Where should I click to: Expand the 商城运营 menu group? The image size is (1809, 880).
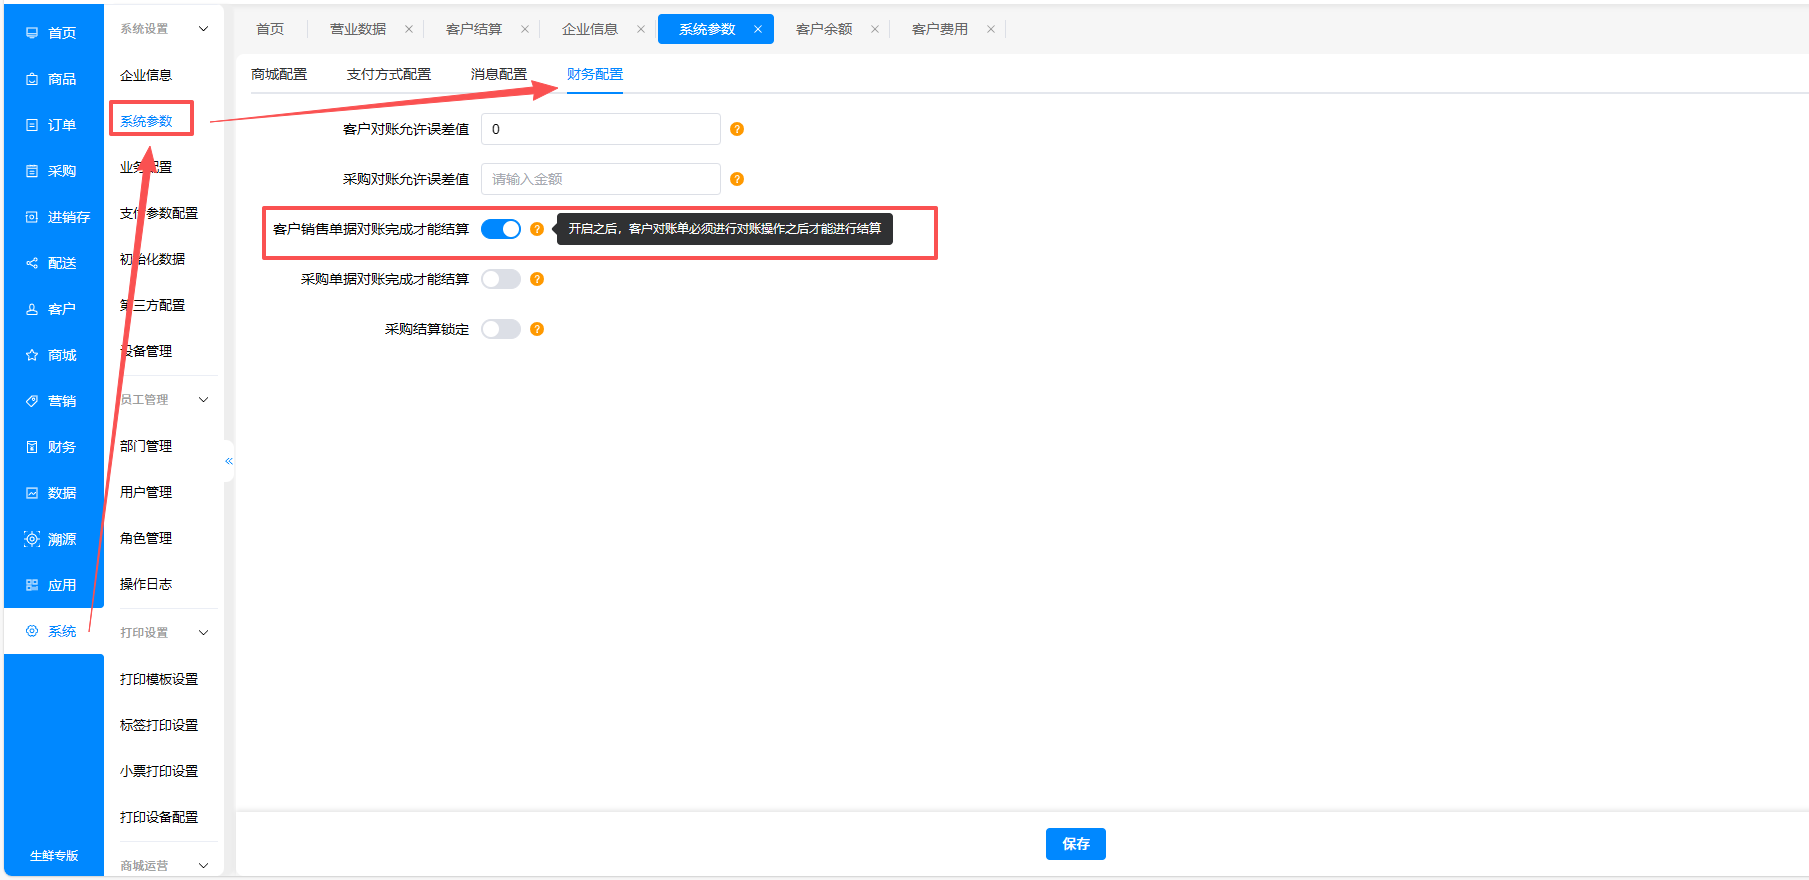coord(204,865)
